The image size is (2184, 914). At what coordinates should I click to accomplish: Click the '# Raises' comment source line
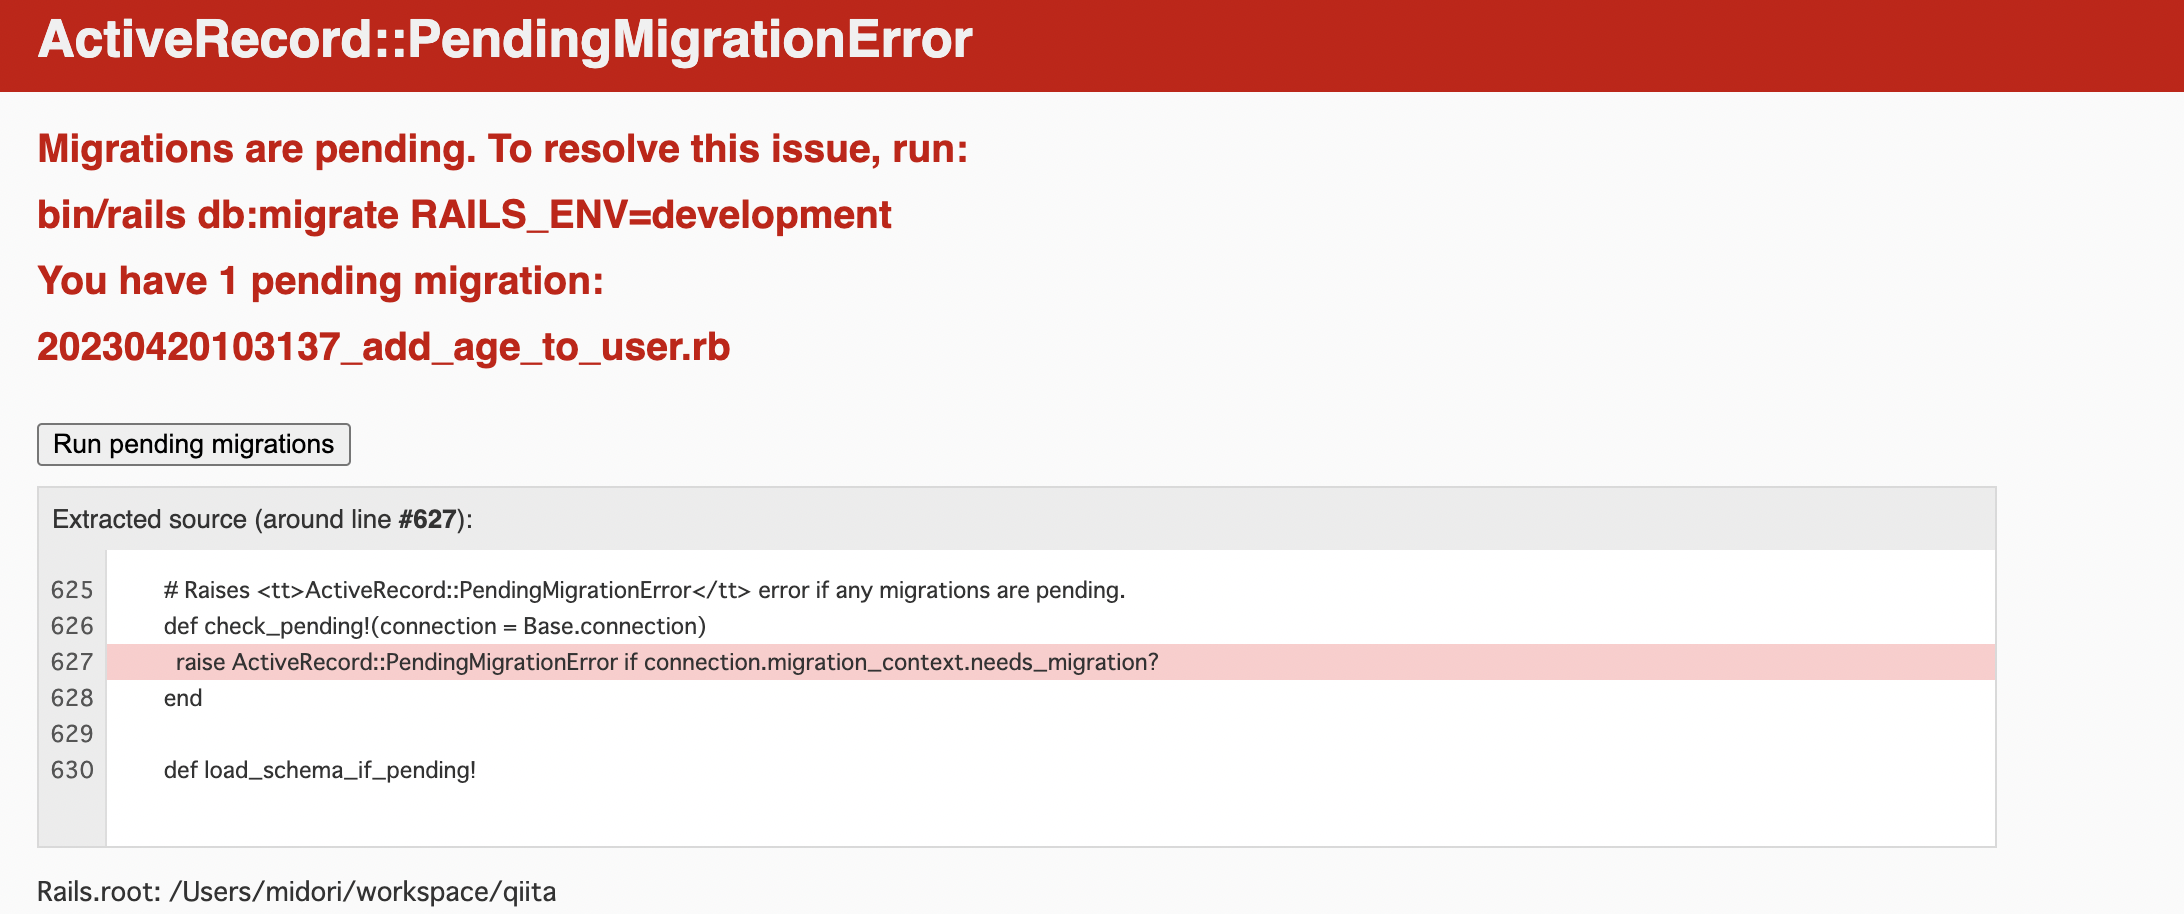pyautogui.click(x=644, y=590)
